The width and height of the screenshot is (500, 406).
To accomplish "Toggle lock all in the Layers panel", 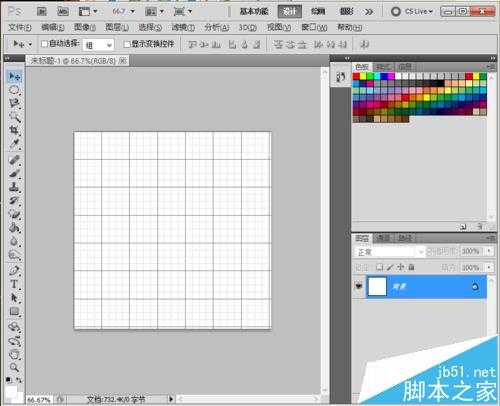I will tap(411, 267).
